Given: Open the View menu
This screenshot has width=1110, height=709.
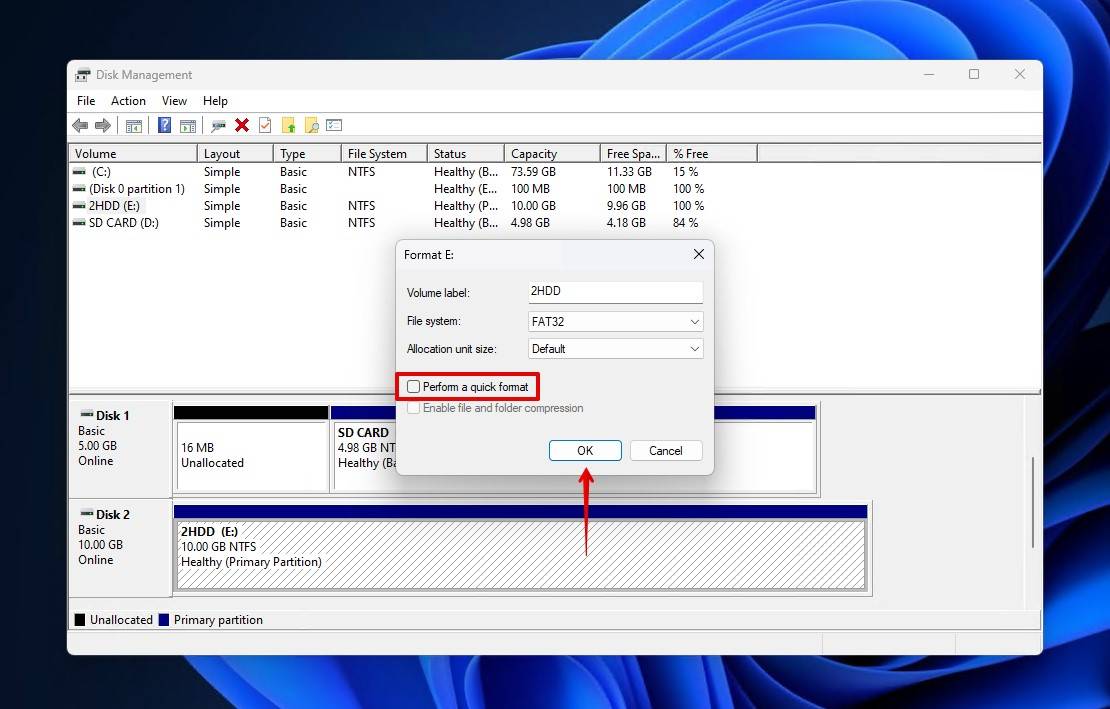Looking at the screenshot, I should click(x=174, y=101).
